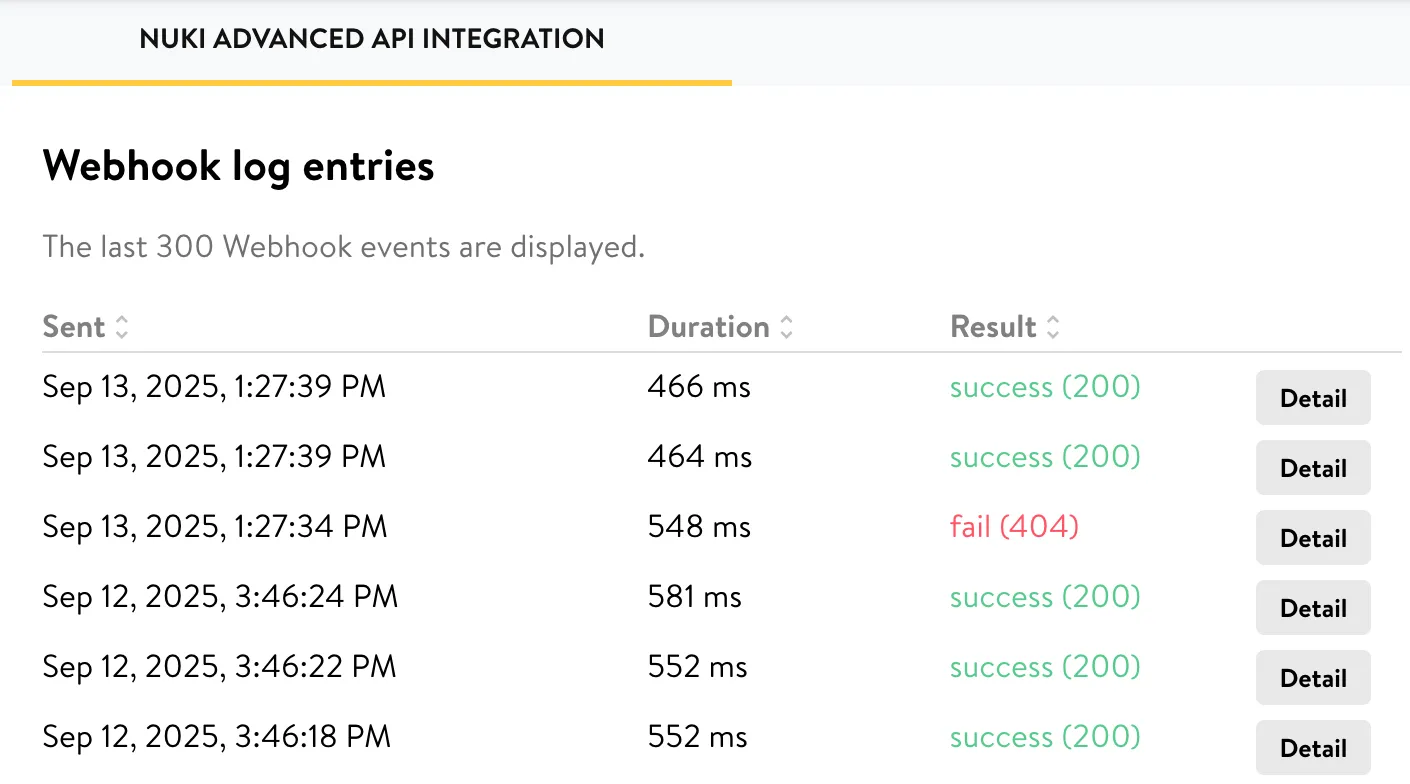This screenshot has width=1410, height=784.
Task: Click the Duration column header label
Action: [708, 327]
